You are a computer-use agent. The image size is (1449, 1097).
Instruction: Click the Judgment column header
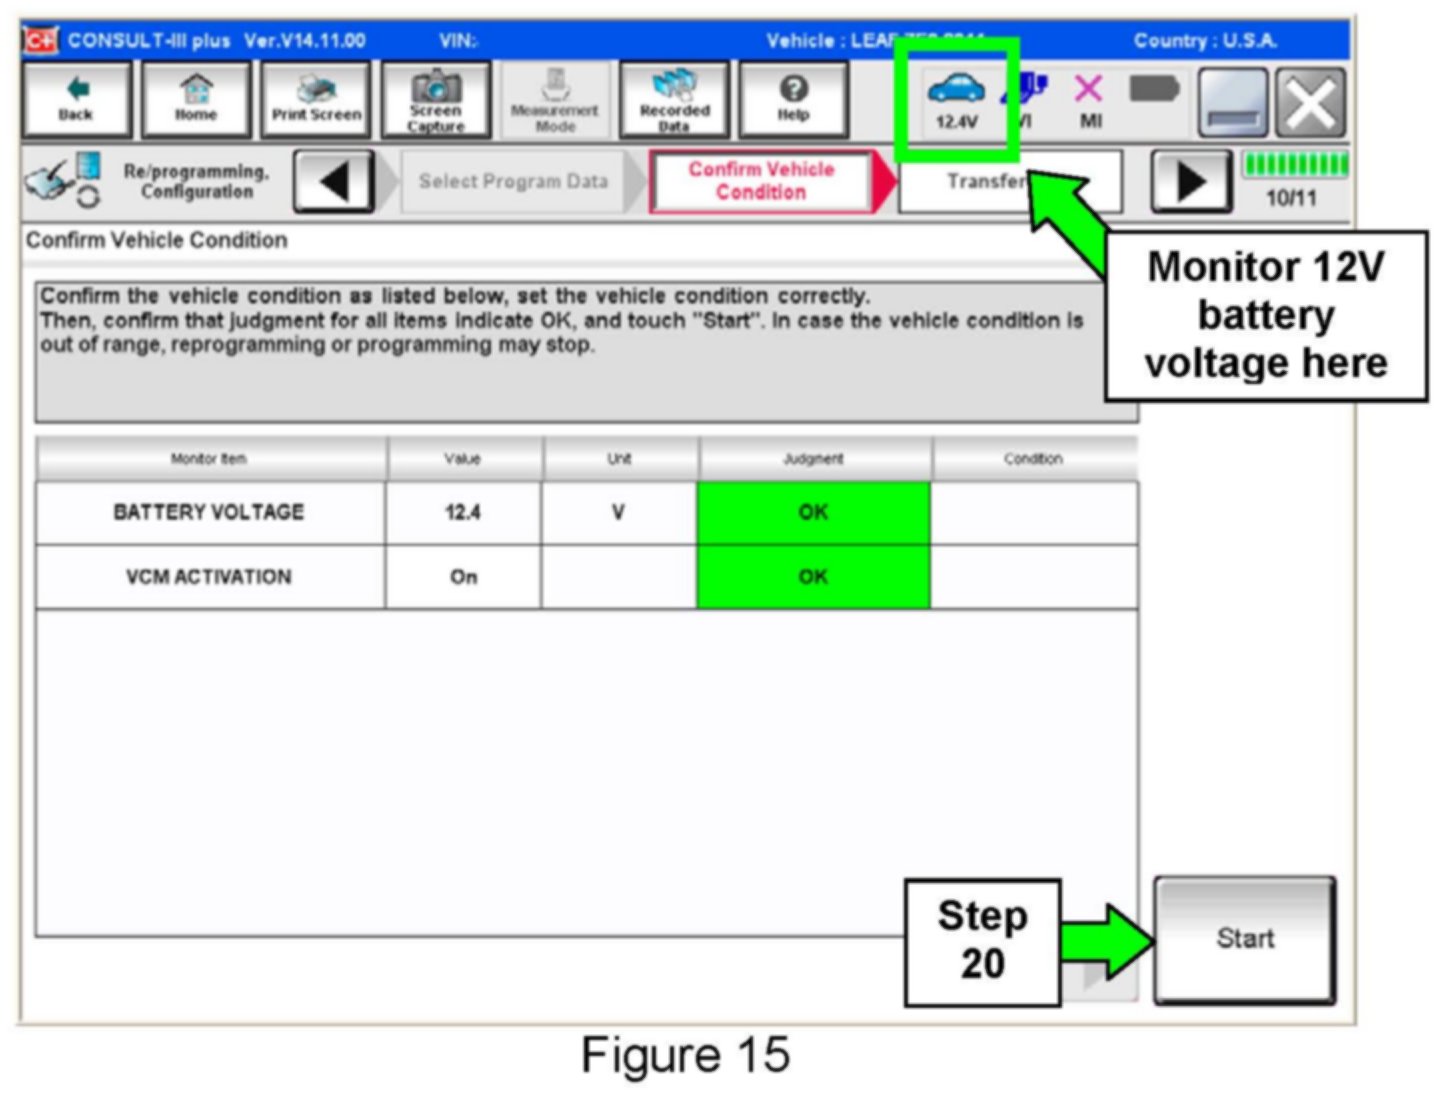click(813, 459)
